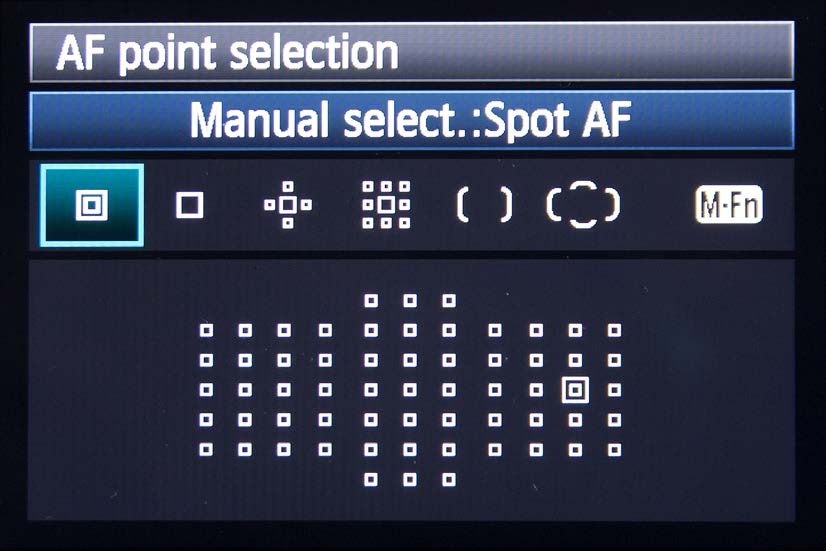Click the currently selected AF point
The image size is (826, 551).
pyautogui.click(x=575, y=389)
